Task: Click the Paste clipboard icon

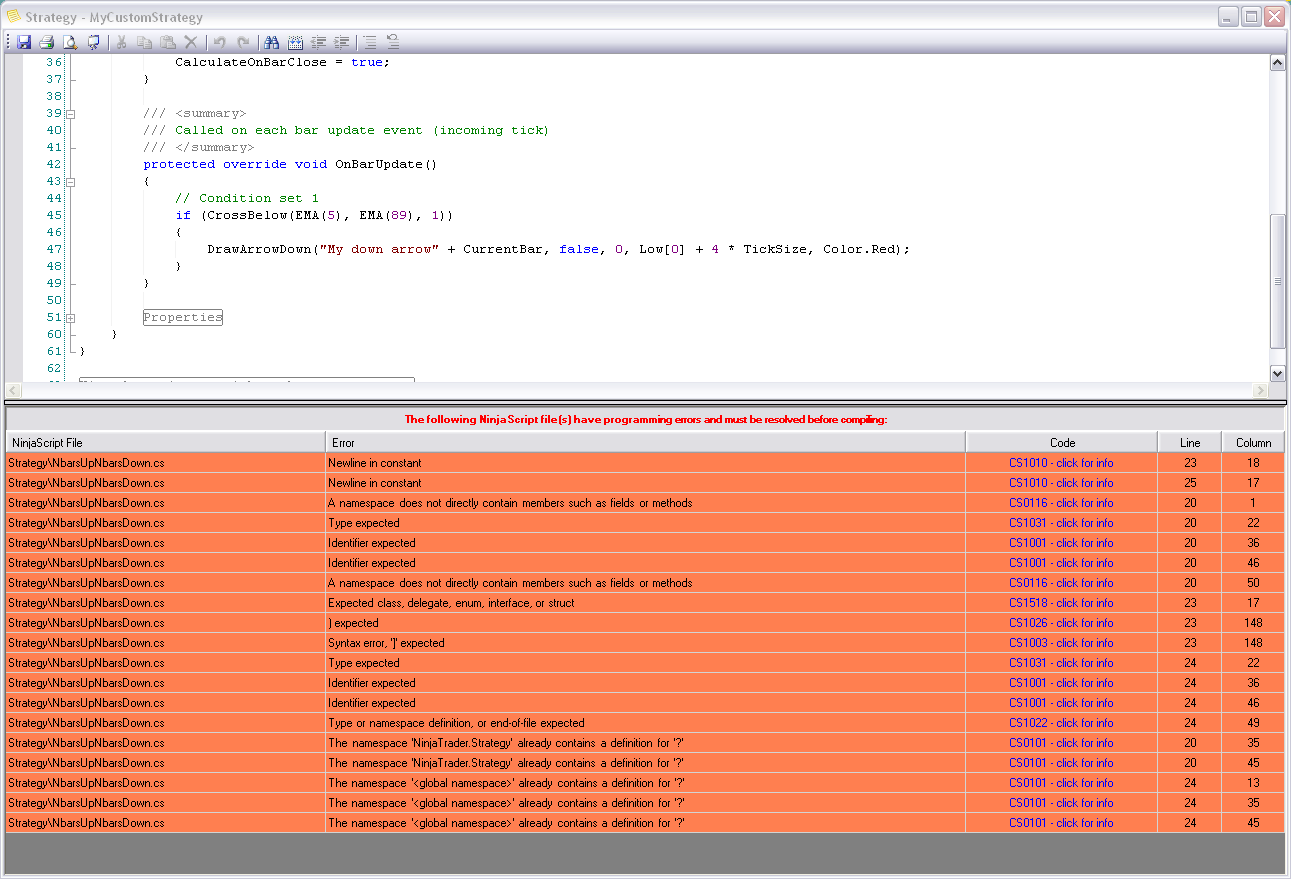Action: click(x=168, y=42)
